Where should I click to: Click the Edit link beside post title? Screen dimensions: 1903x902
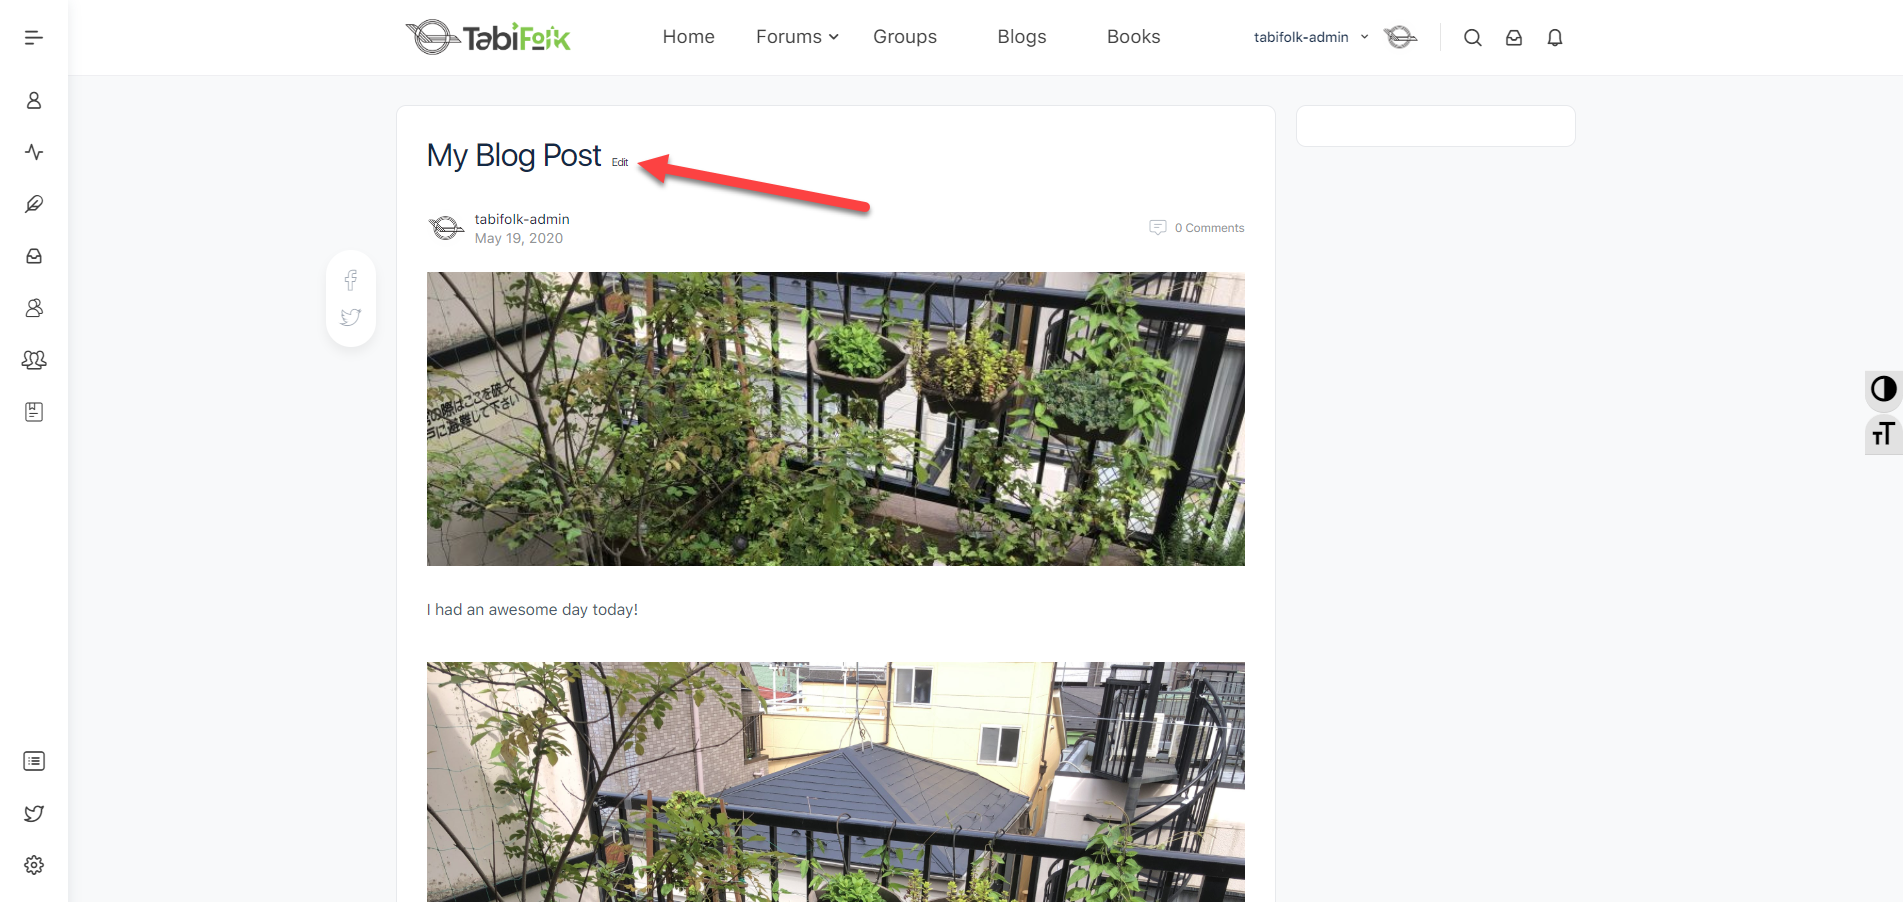[x=620, y=162]
